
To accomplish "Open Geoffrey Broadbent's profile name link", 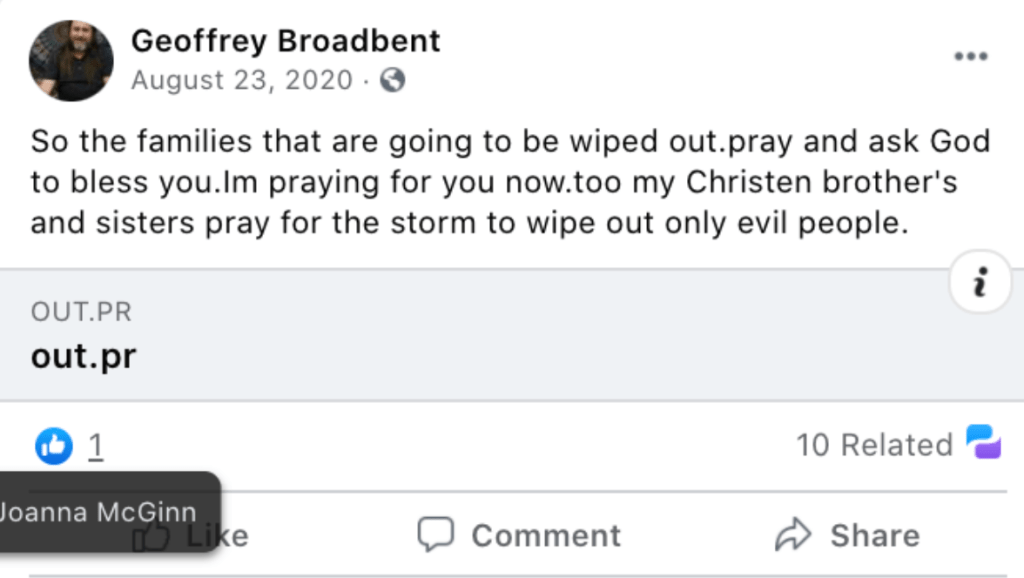I will click(x=286, y=41).
